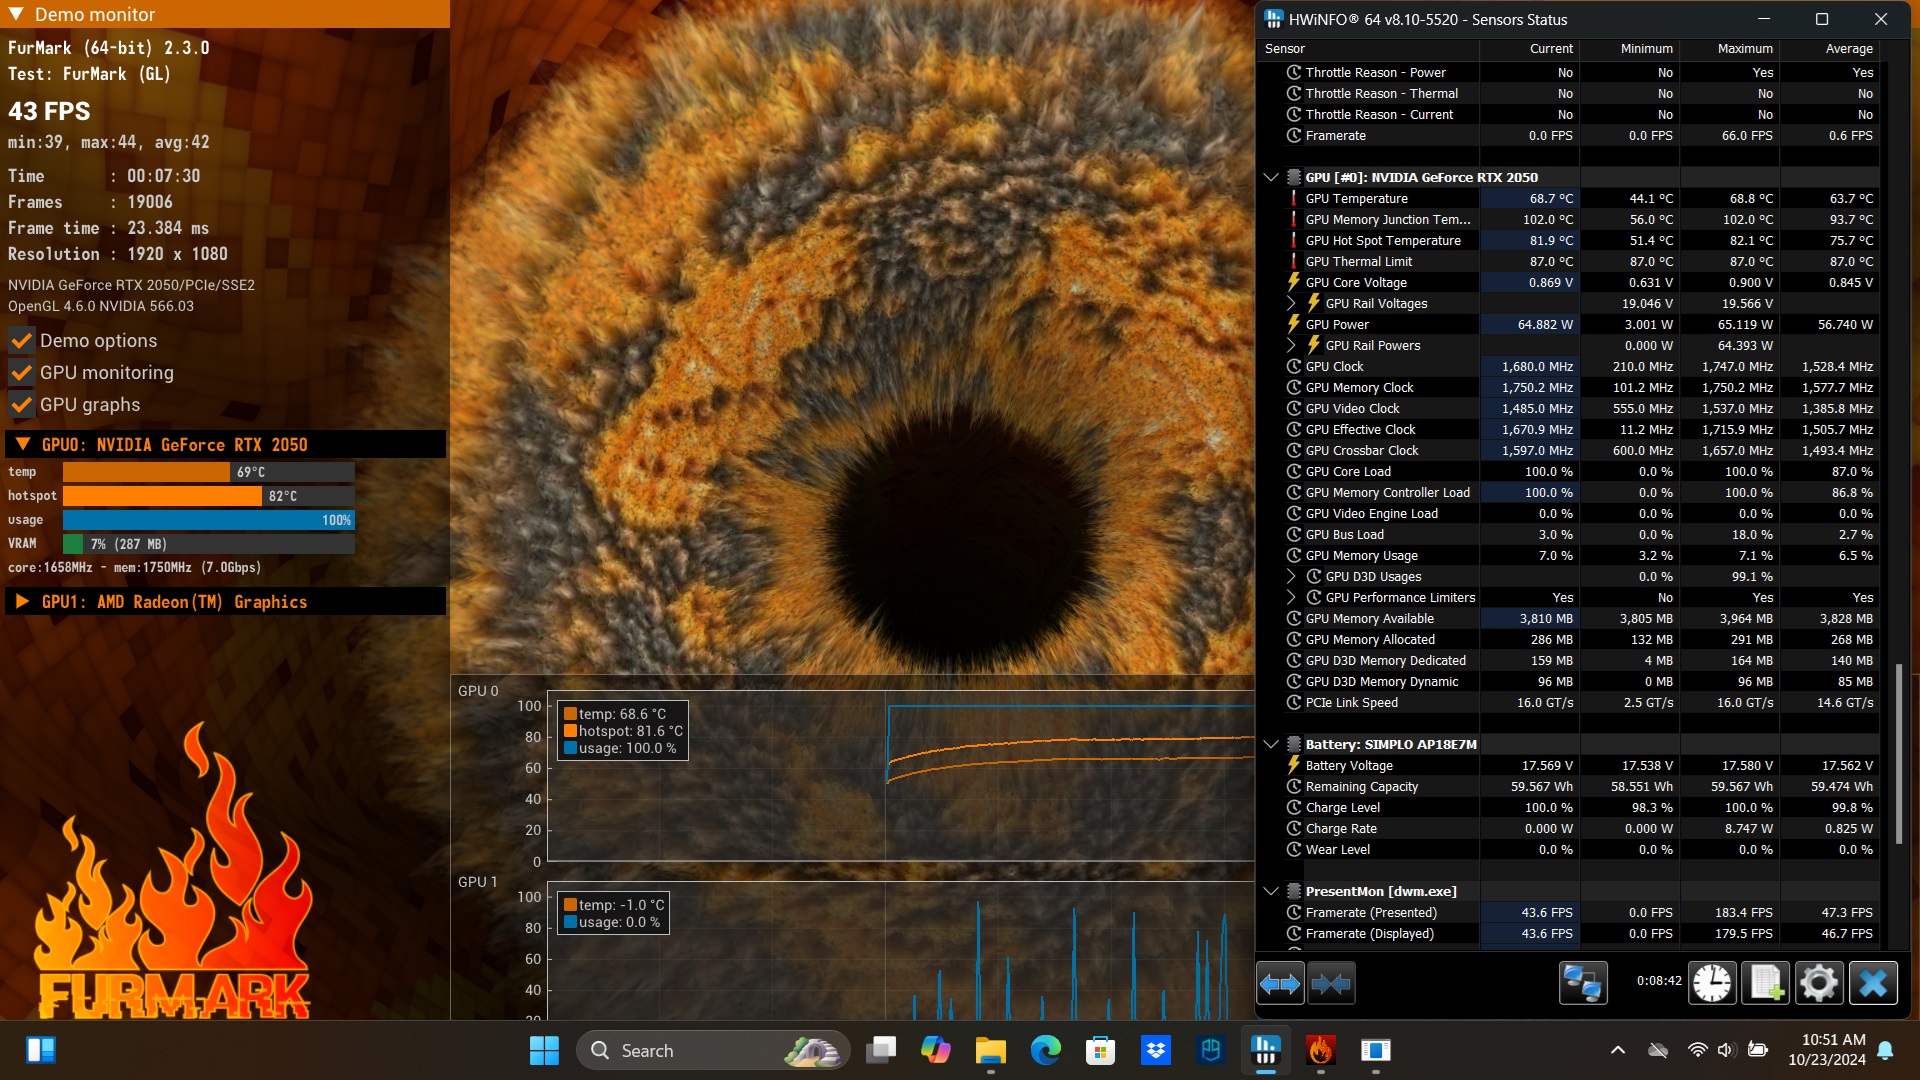The image size is (1920, 1080).
Task: Open Microsoft Edge from the taskbar
Action: (1046, 1050)
